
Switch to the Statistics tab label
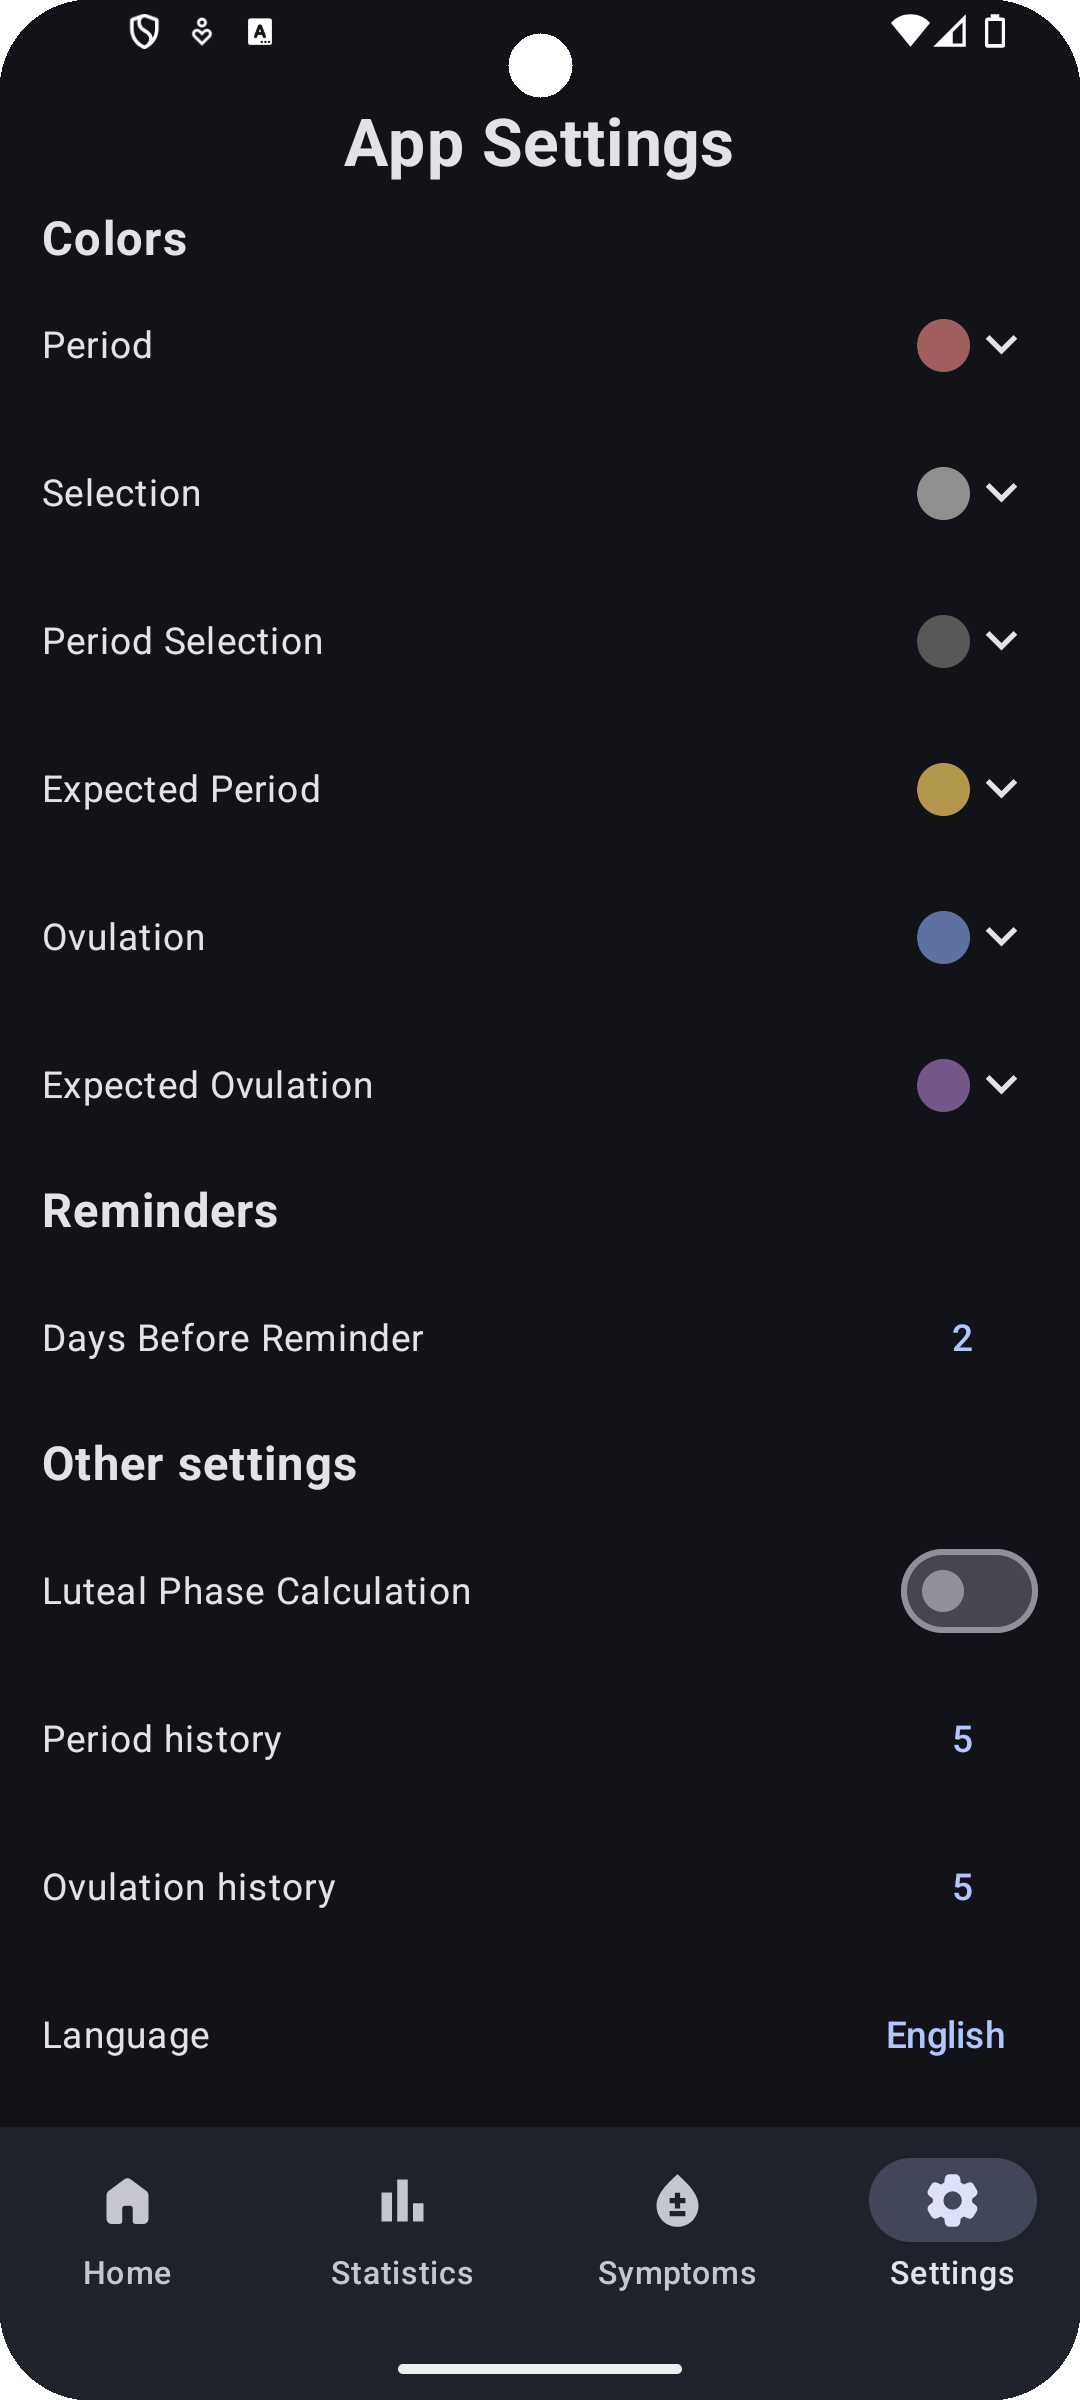pyautogui.click(x=402, y=2273)
